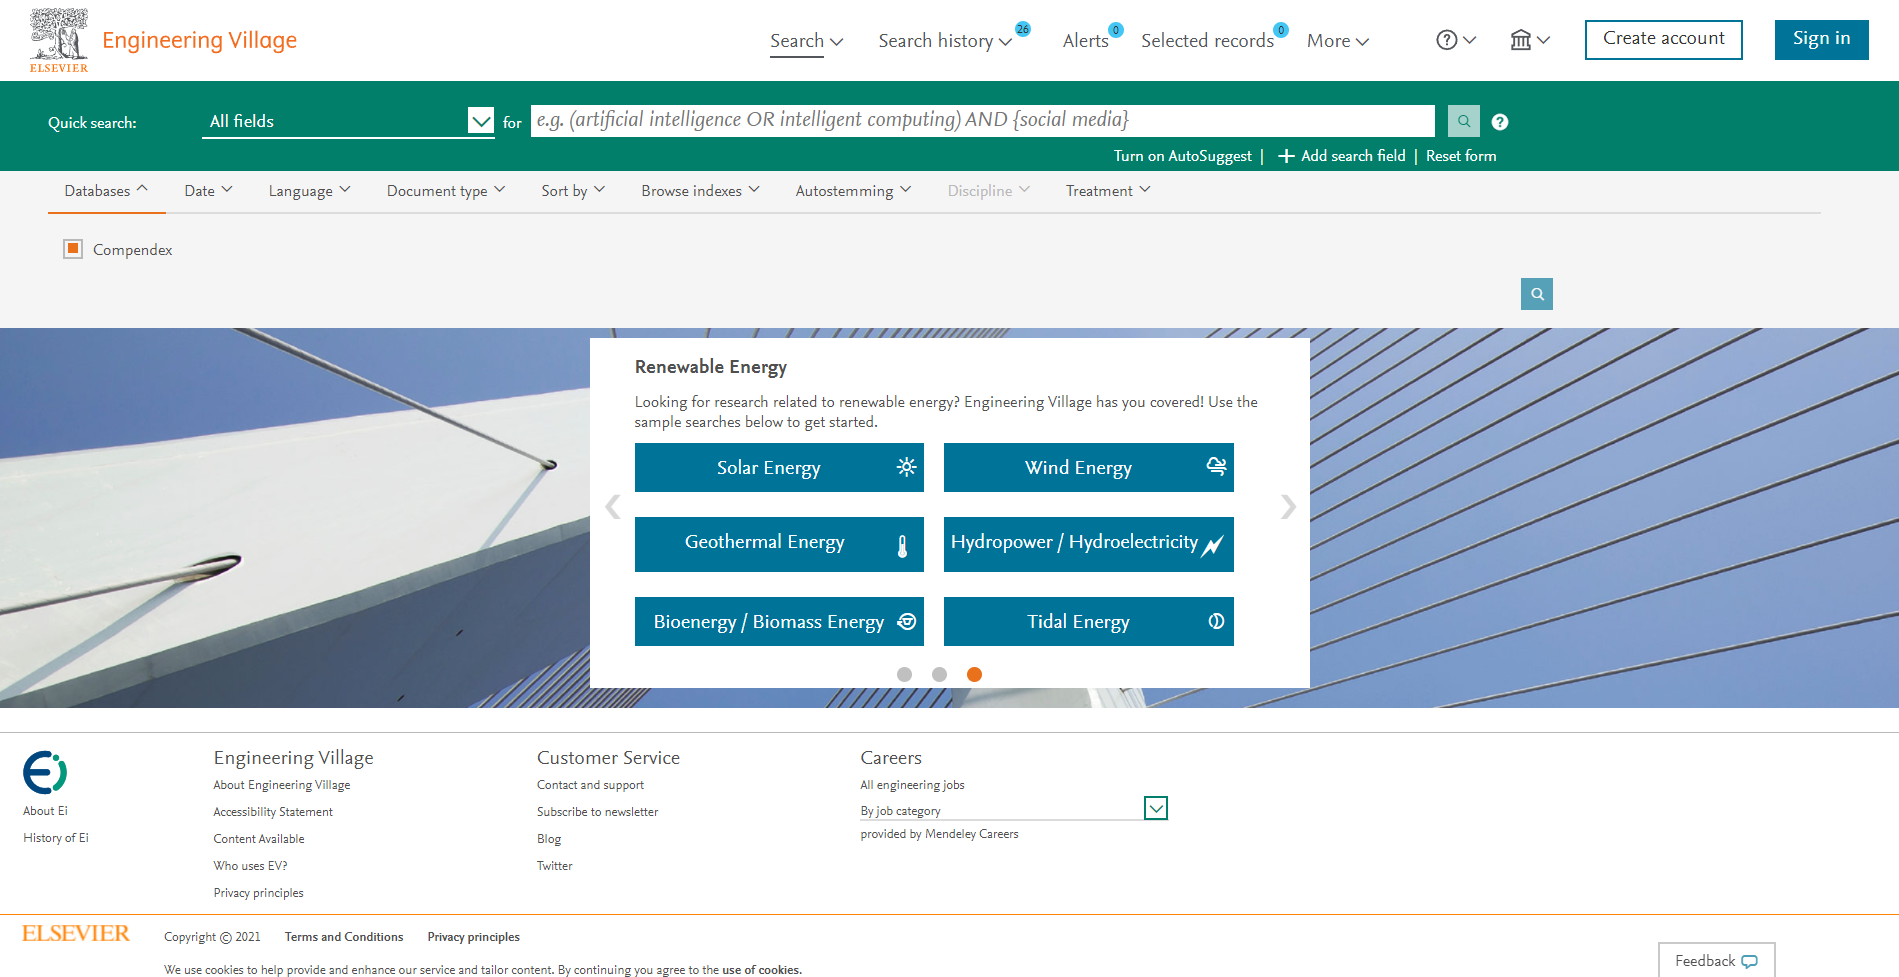Run the Geothermal Energy sample search
Screen dimensions: 1899x977
click(779, 544)
